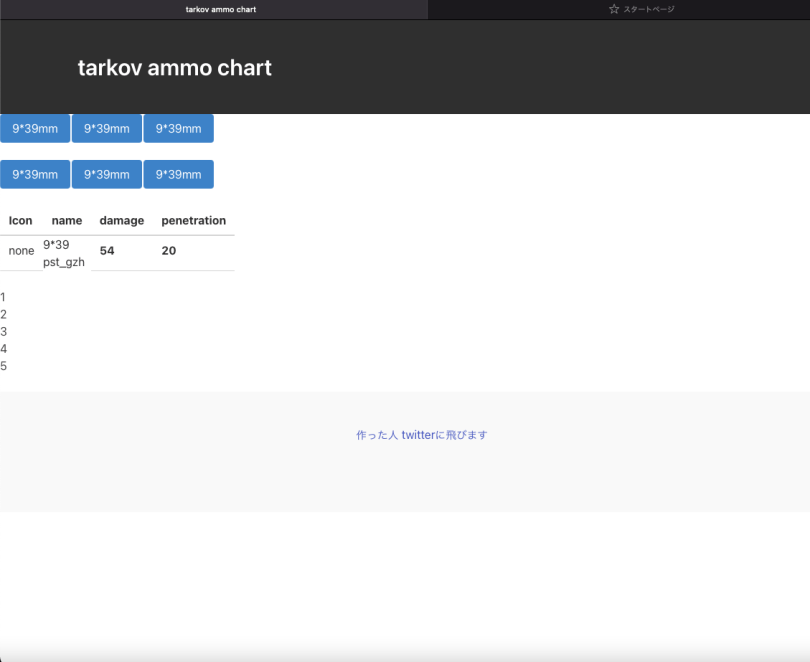The width and height of the screenshot is (810, 662).
Task: Click the star icon on the スタートページ tab
Action: click(x=614, y=9)
